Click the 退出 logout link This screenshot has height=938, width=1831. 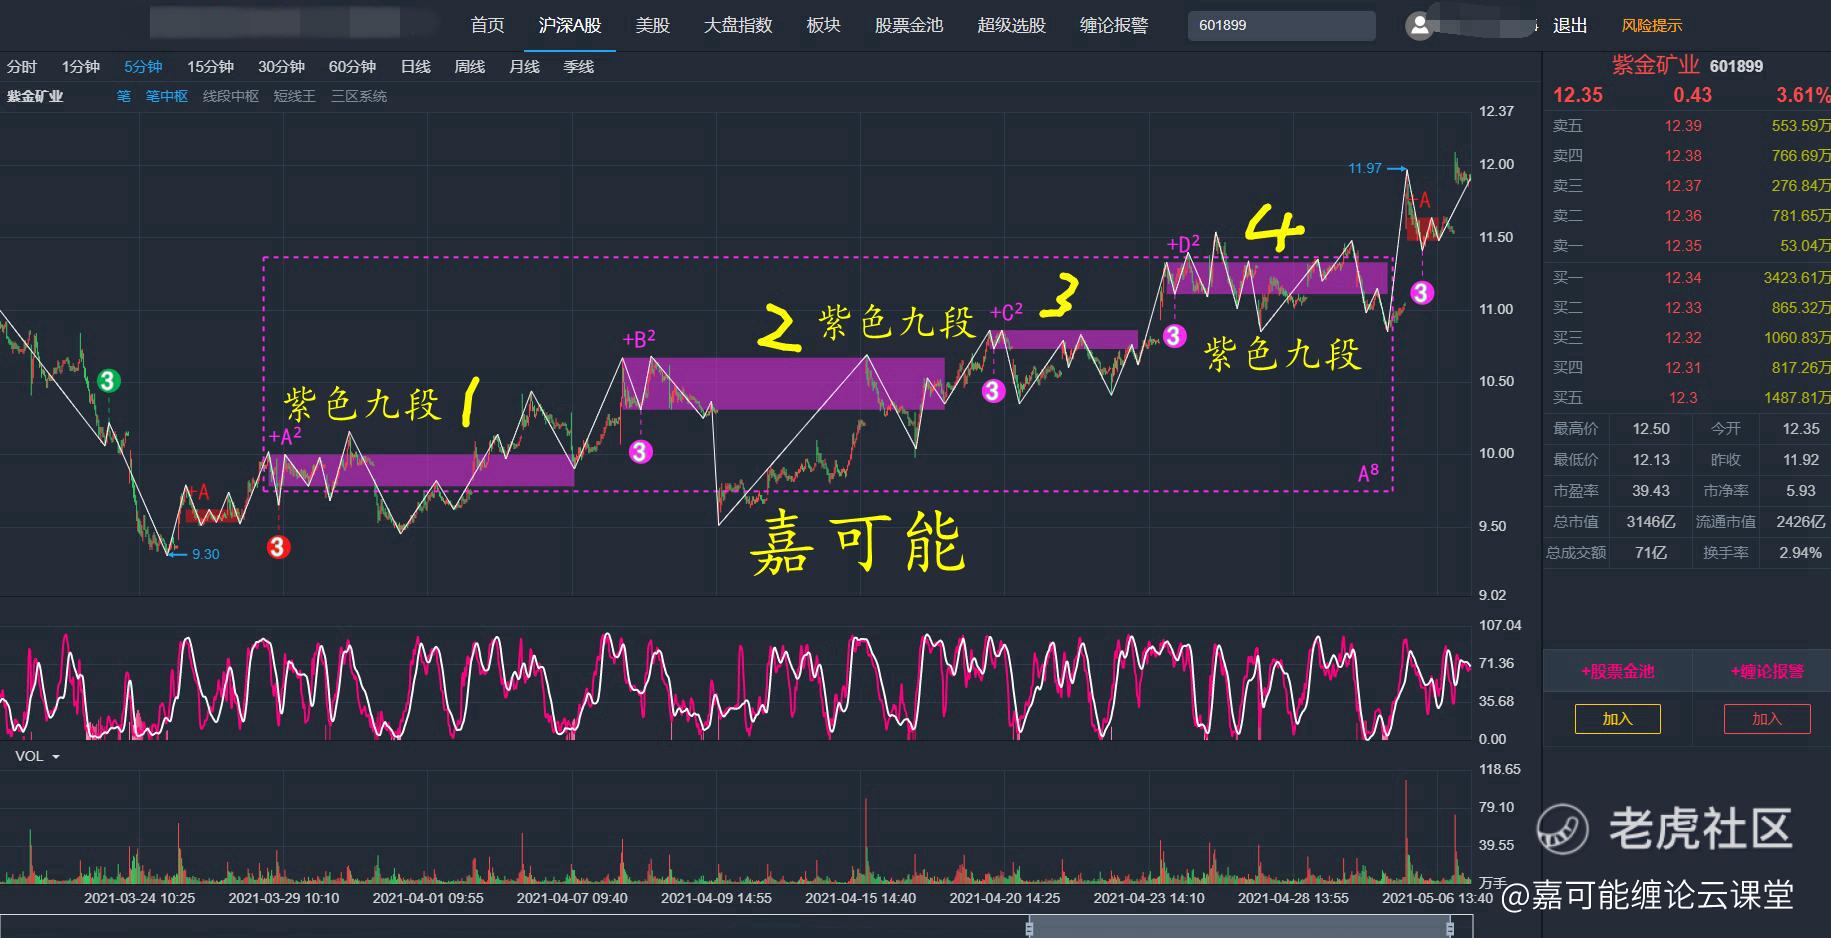(1570, 25)
